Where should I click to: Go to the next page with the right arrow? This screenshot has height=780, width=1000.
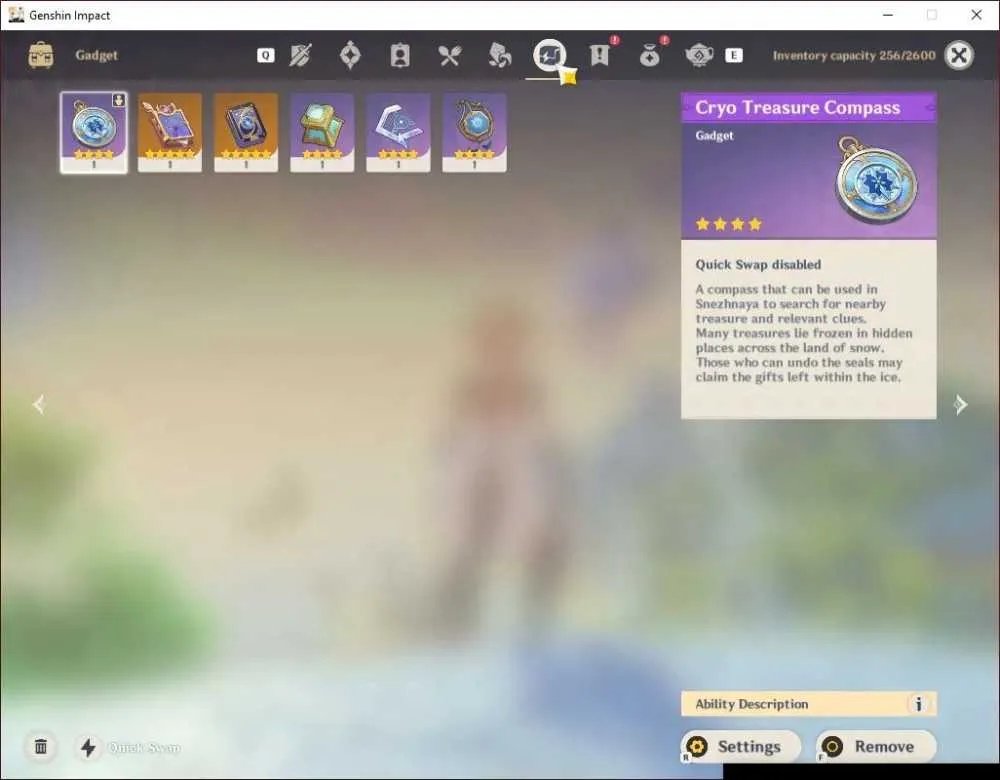(x=960, y=404)
